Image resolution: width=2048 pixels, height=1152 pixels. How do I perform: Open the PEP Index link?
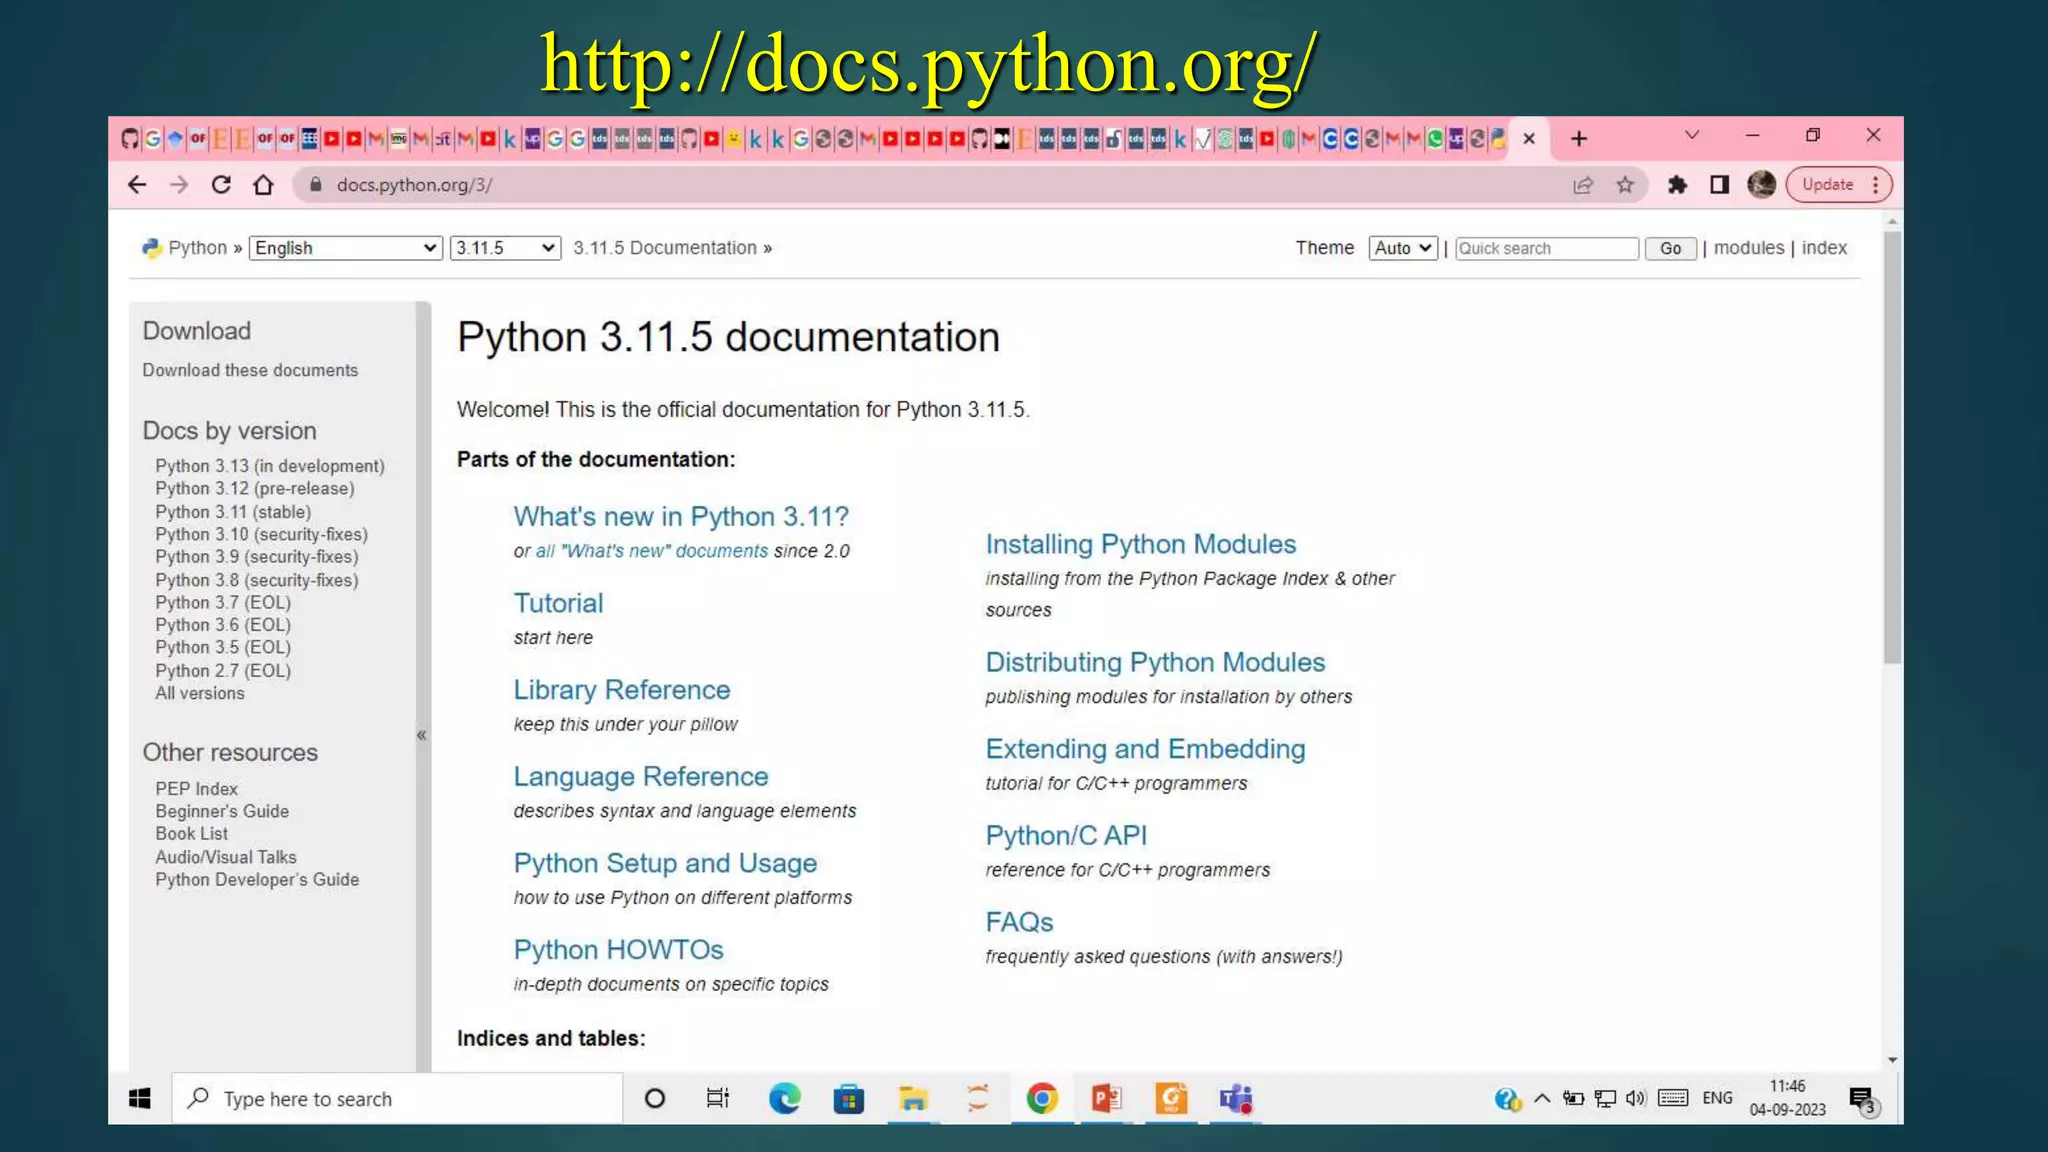197,789
